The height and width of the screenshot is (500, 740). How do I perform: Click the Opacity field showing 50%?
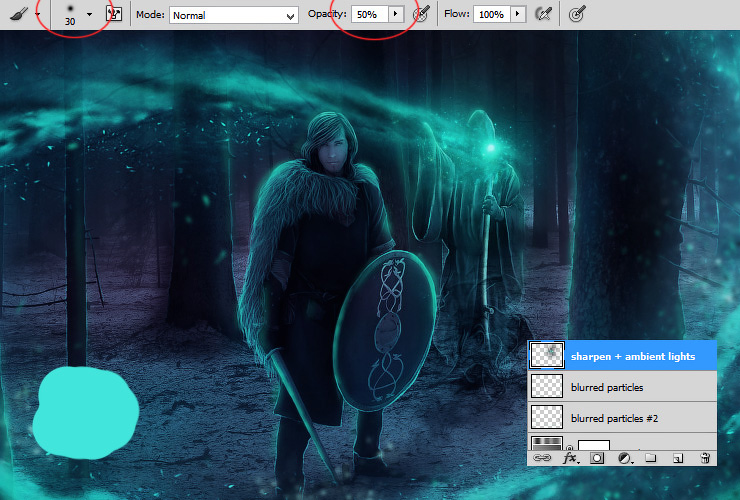click(x=370, y=15)
